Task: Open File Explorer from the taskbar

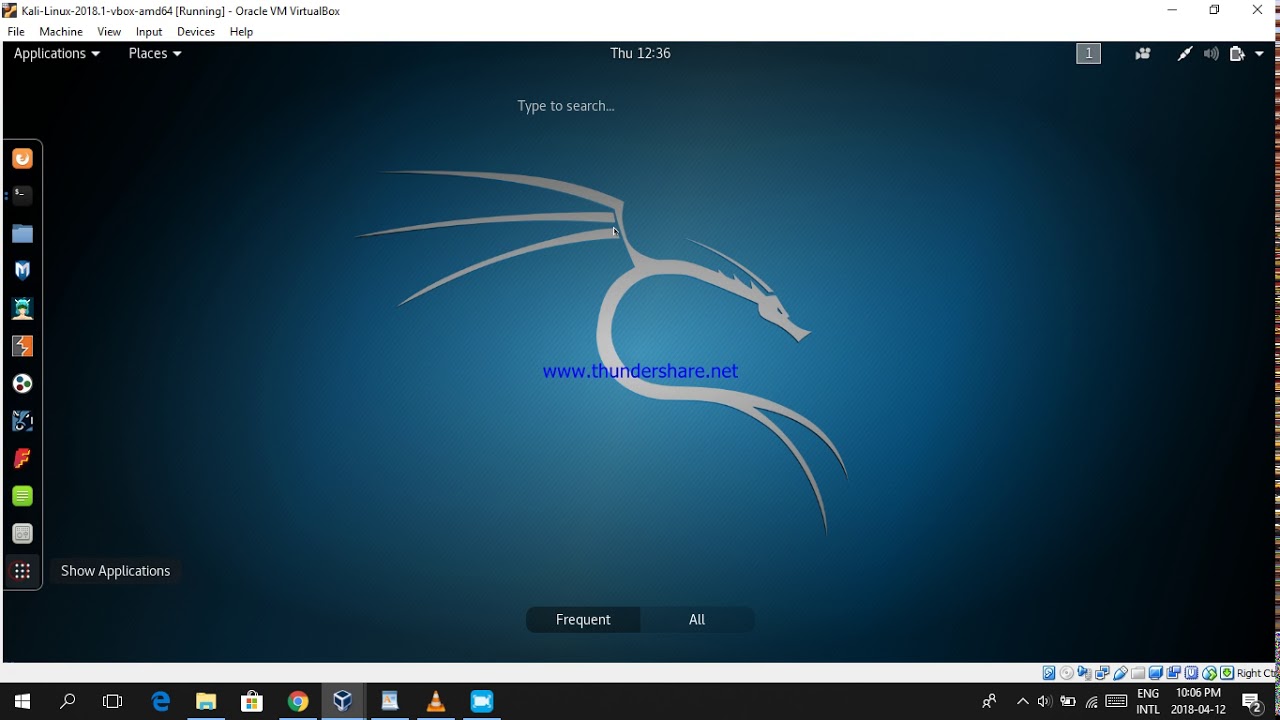Action: point(206,702)
